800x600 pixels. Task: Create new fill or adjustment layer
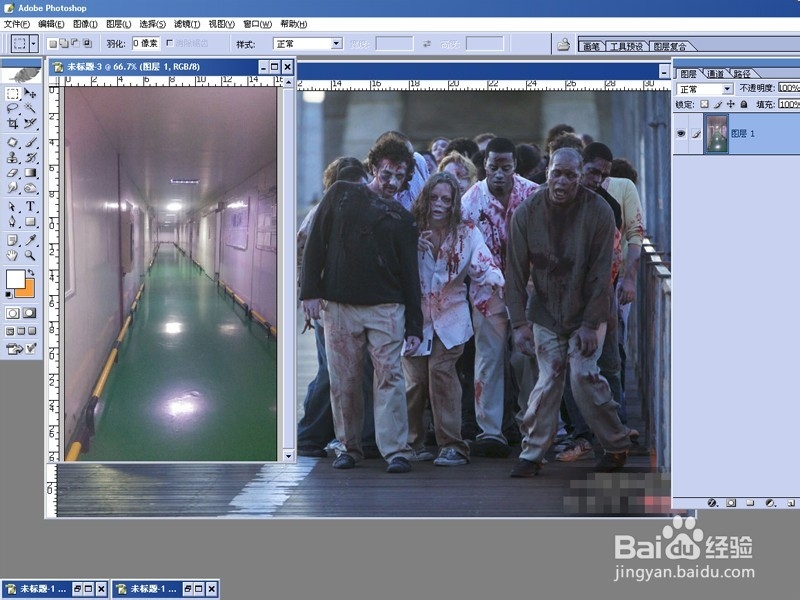point(770,503)
